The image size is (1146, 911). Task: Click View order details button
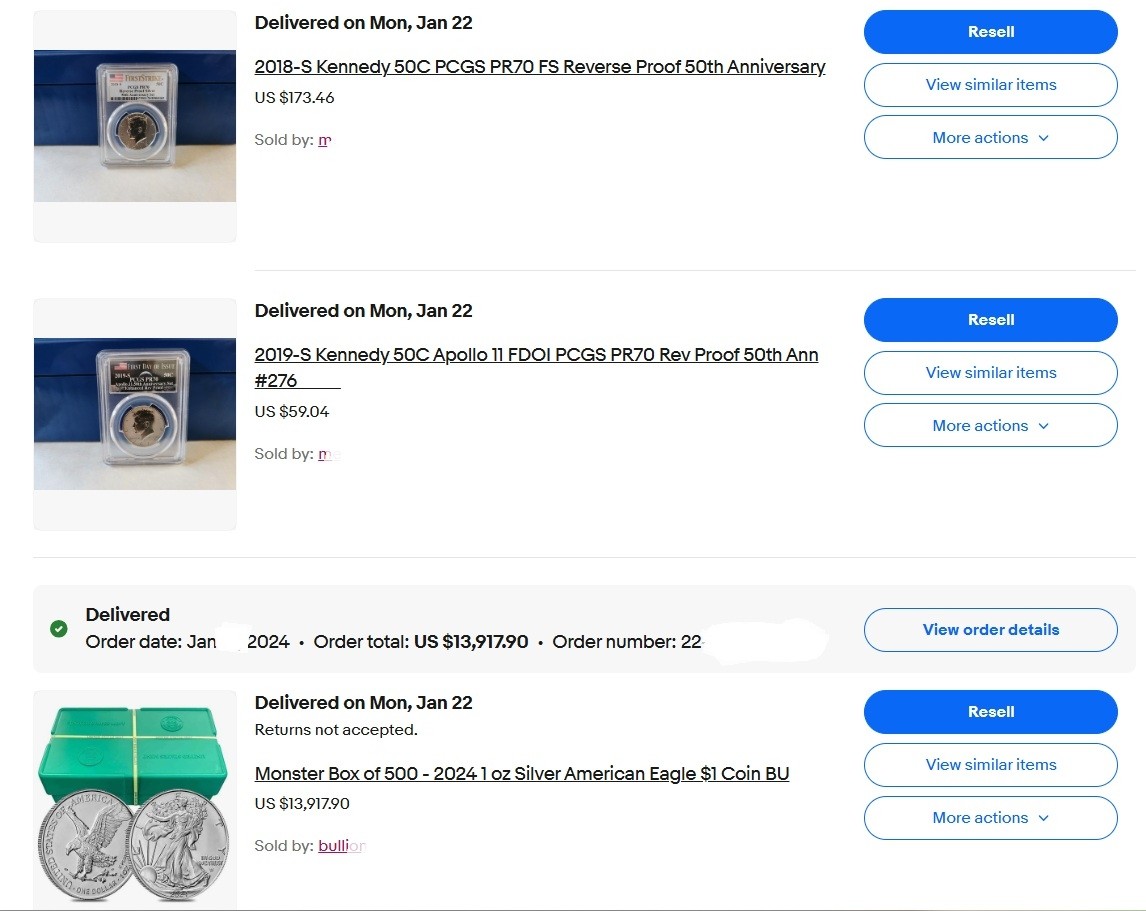[990, 630]
